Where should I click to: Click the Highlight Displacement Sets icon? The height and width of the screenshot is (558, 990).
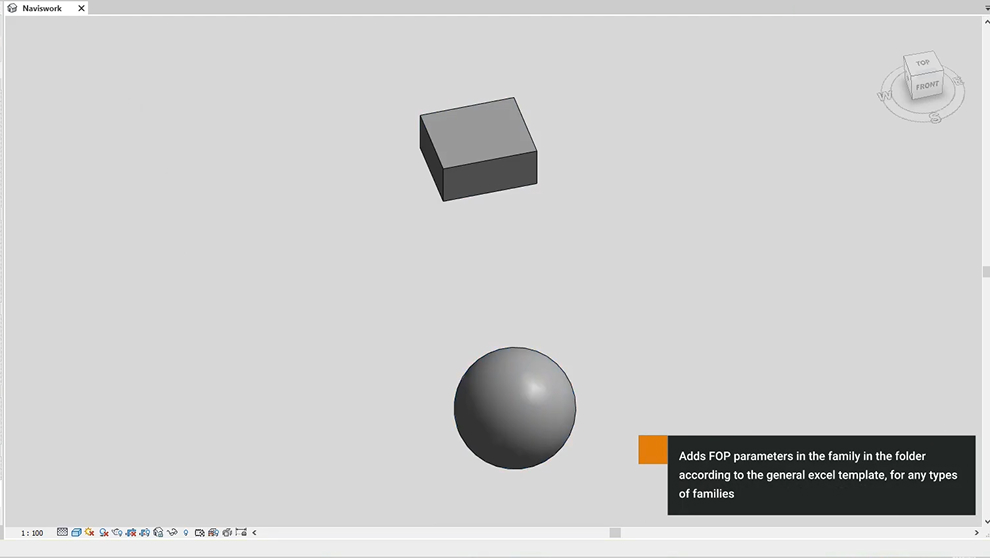(x=213, y=533)
